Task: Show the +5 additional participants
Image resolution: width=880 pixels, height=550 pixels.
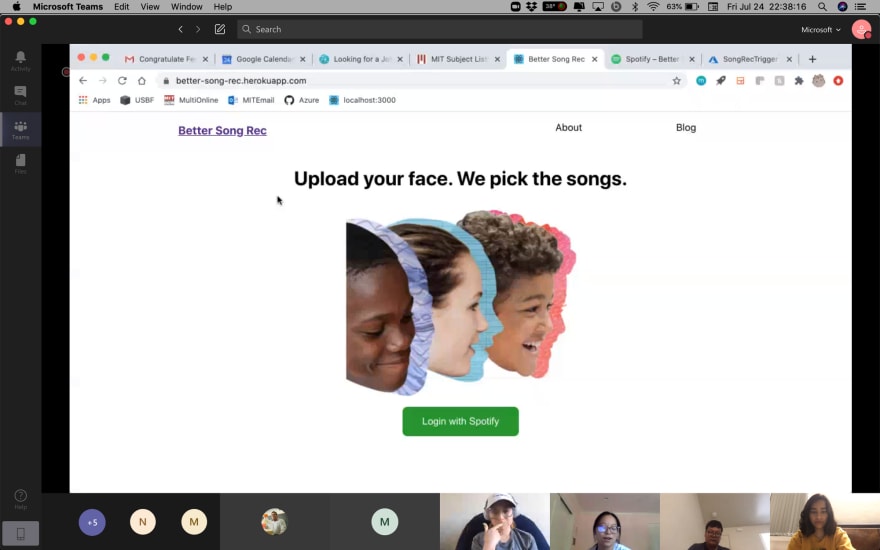Action: (92, 522)
